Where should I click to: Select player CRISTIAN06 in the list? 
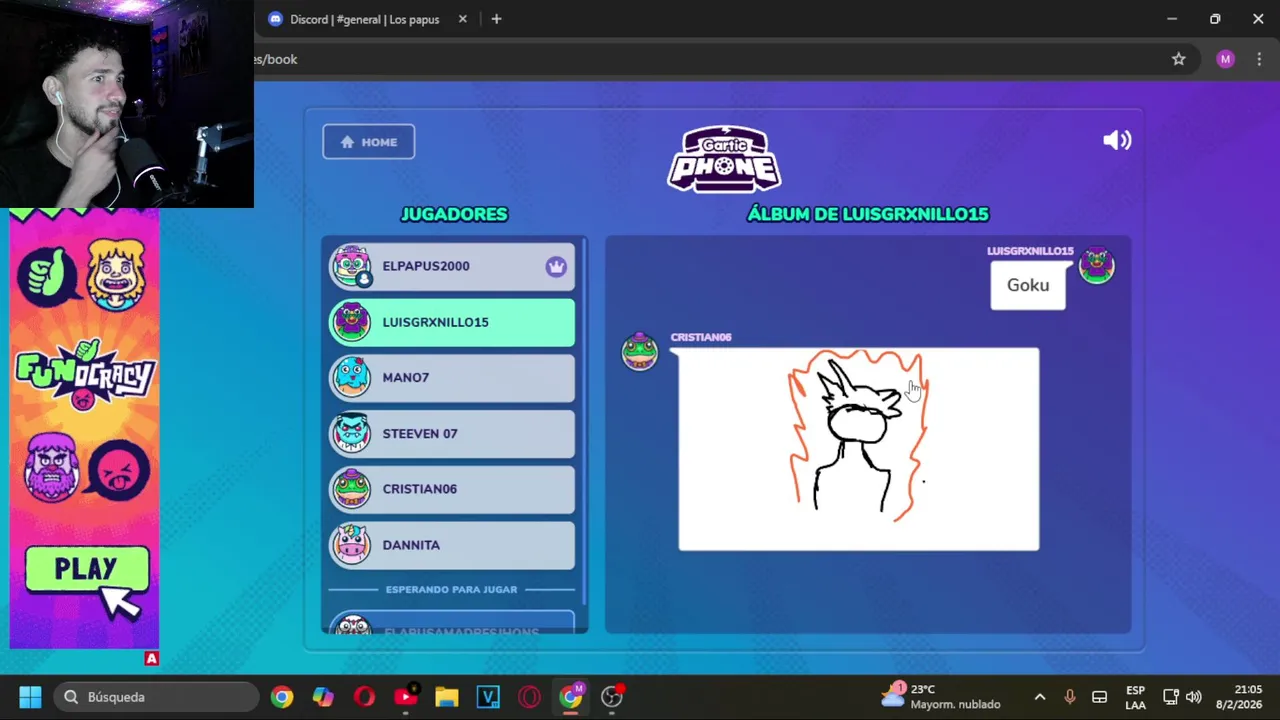pos(453,489)
